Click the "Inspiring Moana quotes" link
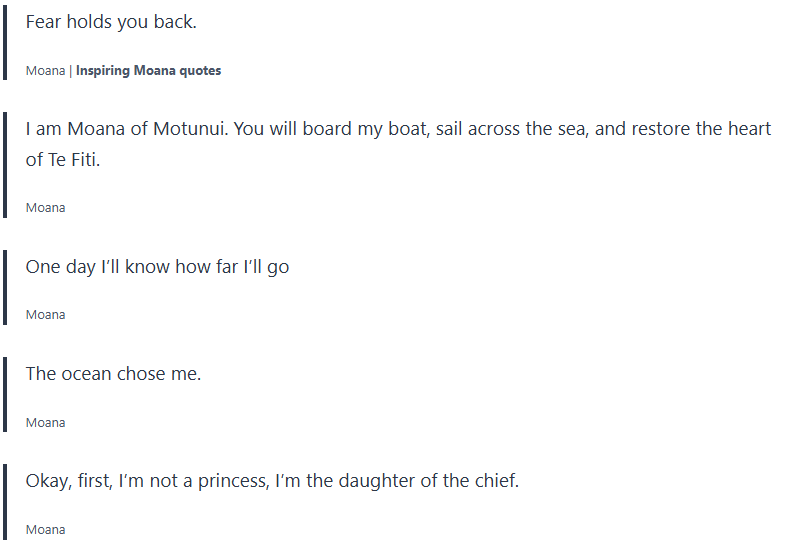This screenshot has width=807, height=545. 148,71
